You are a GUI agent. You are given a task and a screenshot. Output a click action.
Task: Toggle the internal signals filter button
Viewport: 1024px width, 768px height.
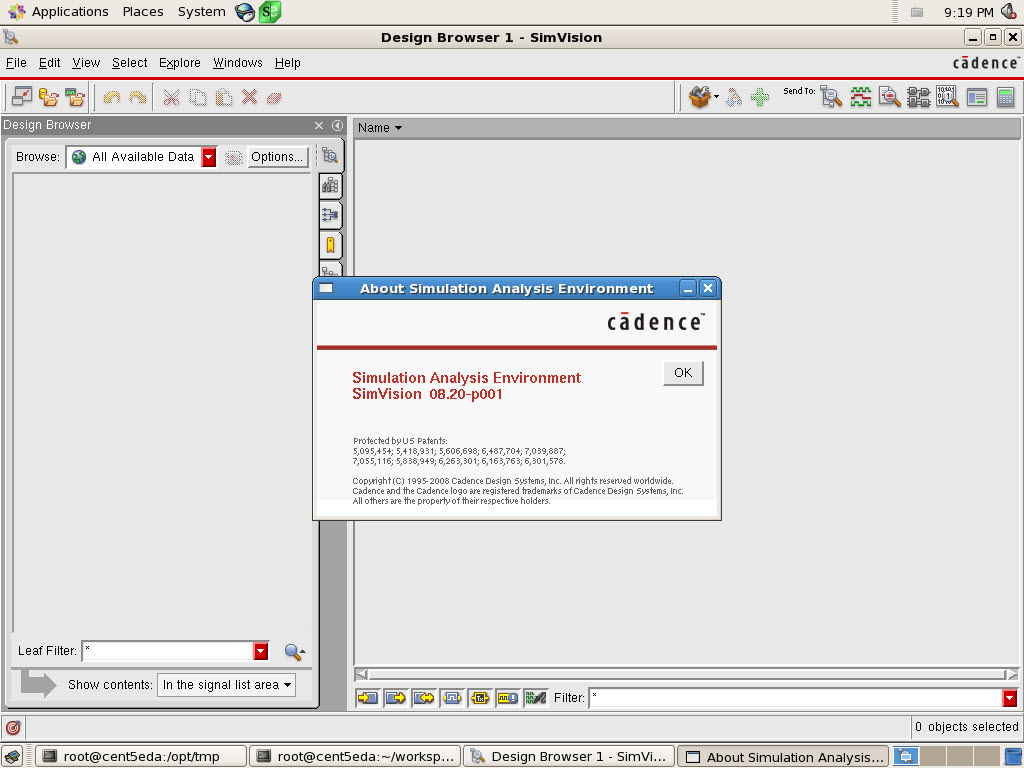(452, 697)
